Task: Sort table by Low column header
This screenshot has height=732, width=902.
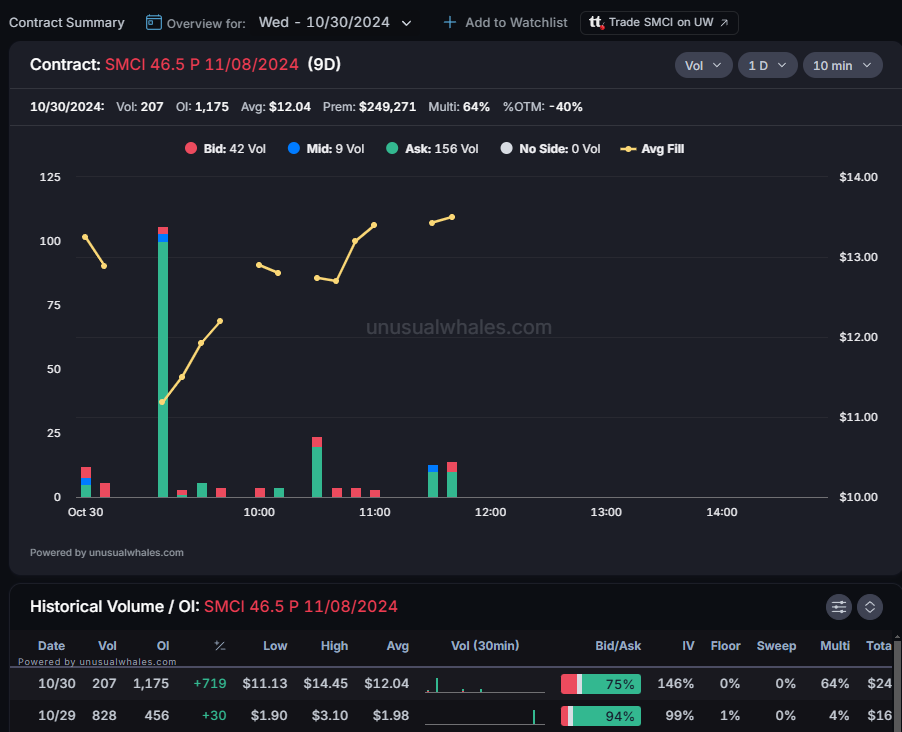Action: 275,646
